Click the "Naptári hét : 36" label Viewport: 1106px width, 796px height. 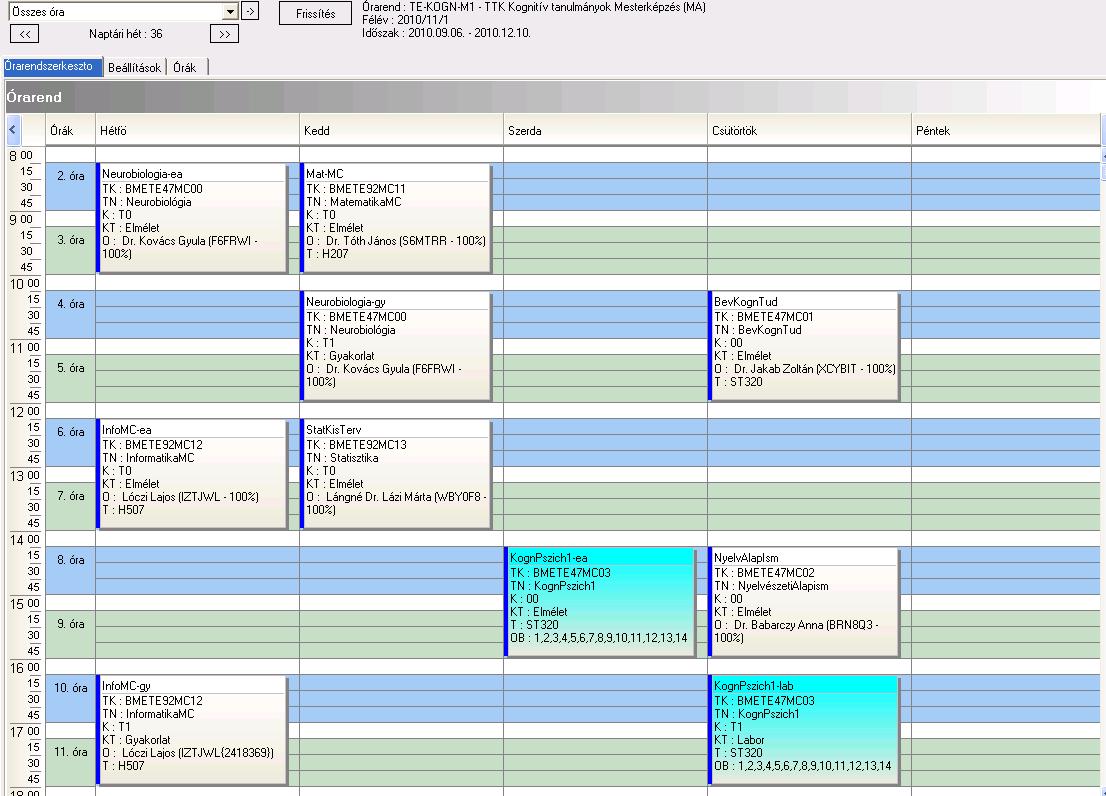point(126,34)
